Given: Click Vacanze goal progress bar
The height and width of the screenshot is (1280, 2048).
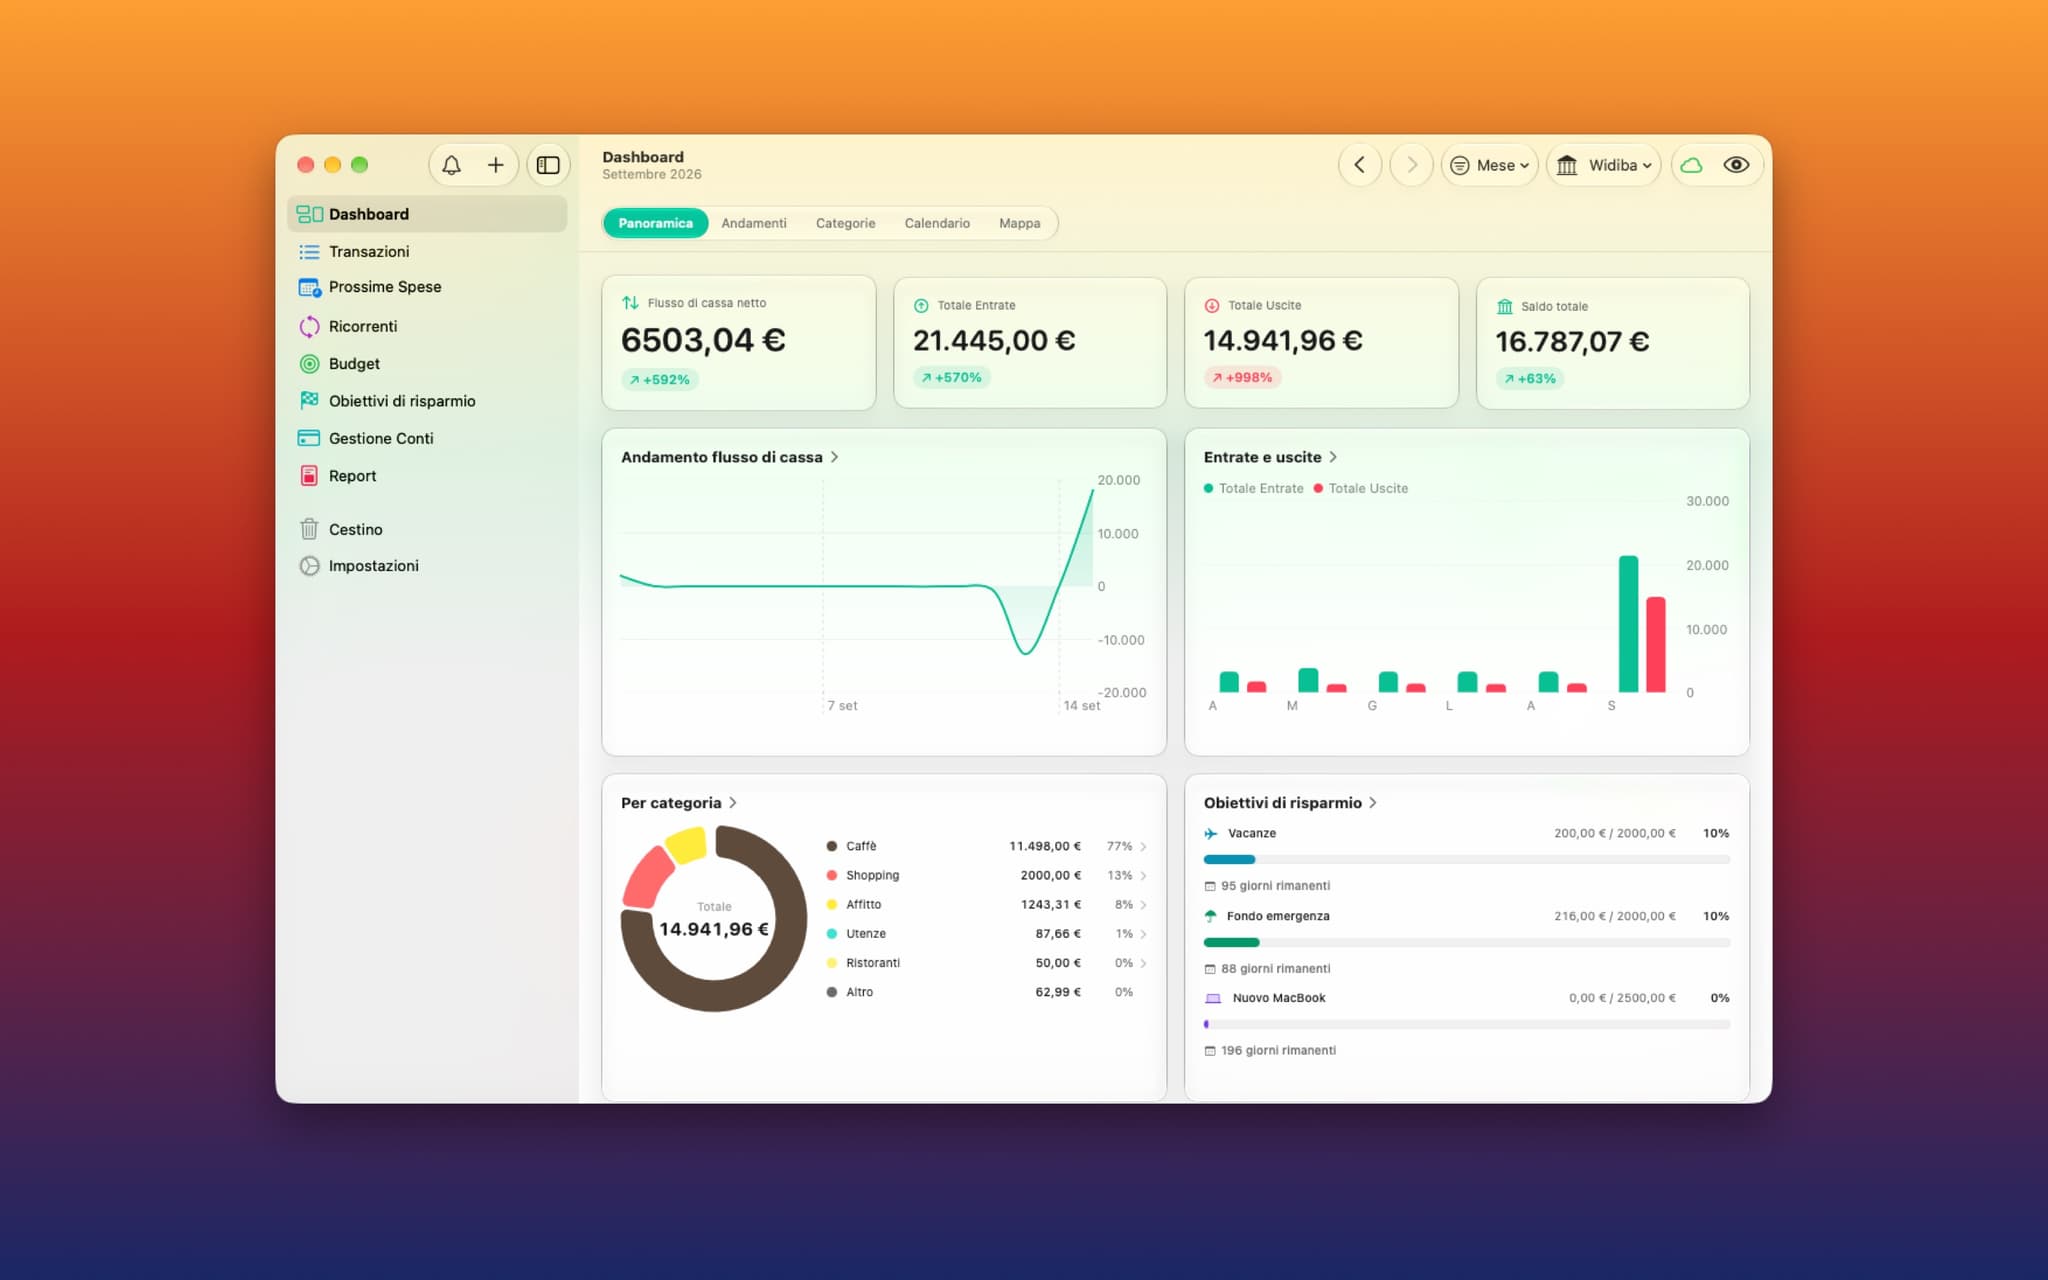Looking at the screenshot, I should (1466, 859).
